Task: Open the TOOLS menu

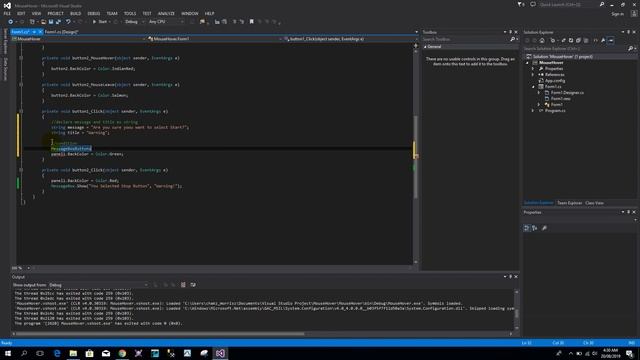Action: coord(130,13)
